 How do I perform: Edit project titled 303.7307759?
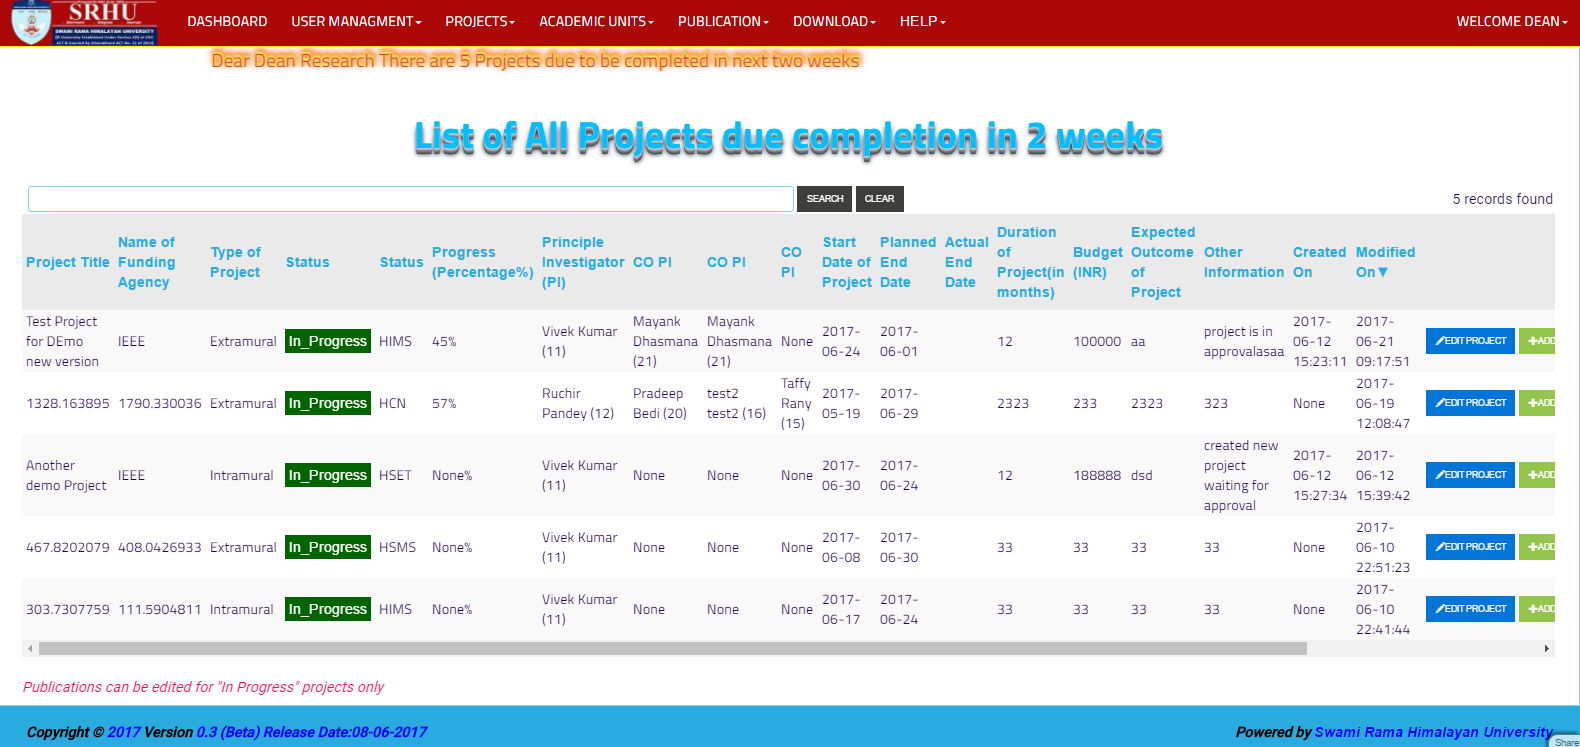[1470, 609]
